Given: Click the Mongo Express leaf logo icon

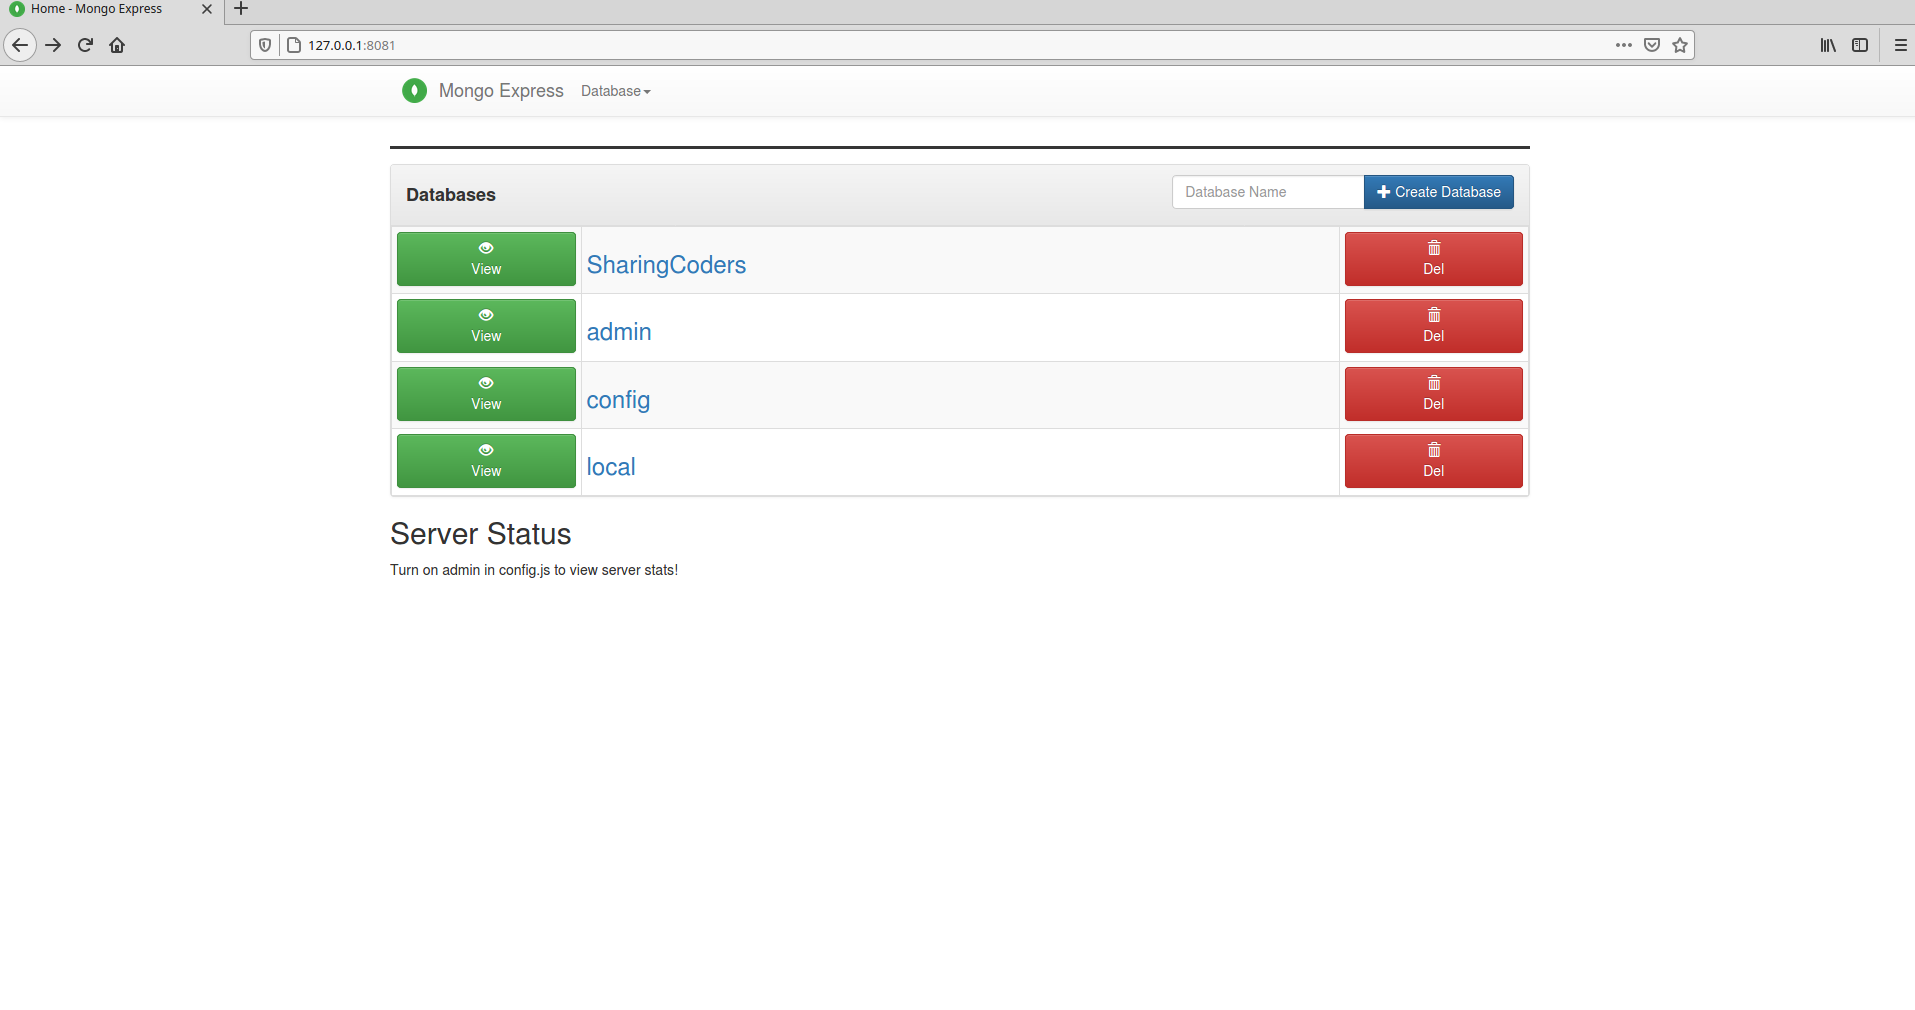Looking at the screenshot, I should pos(414,91).
